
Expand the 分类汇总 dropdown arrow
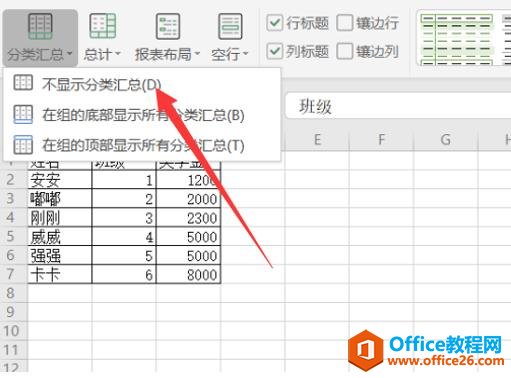click(69, 54)
